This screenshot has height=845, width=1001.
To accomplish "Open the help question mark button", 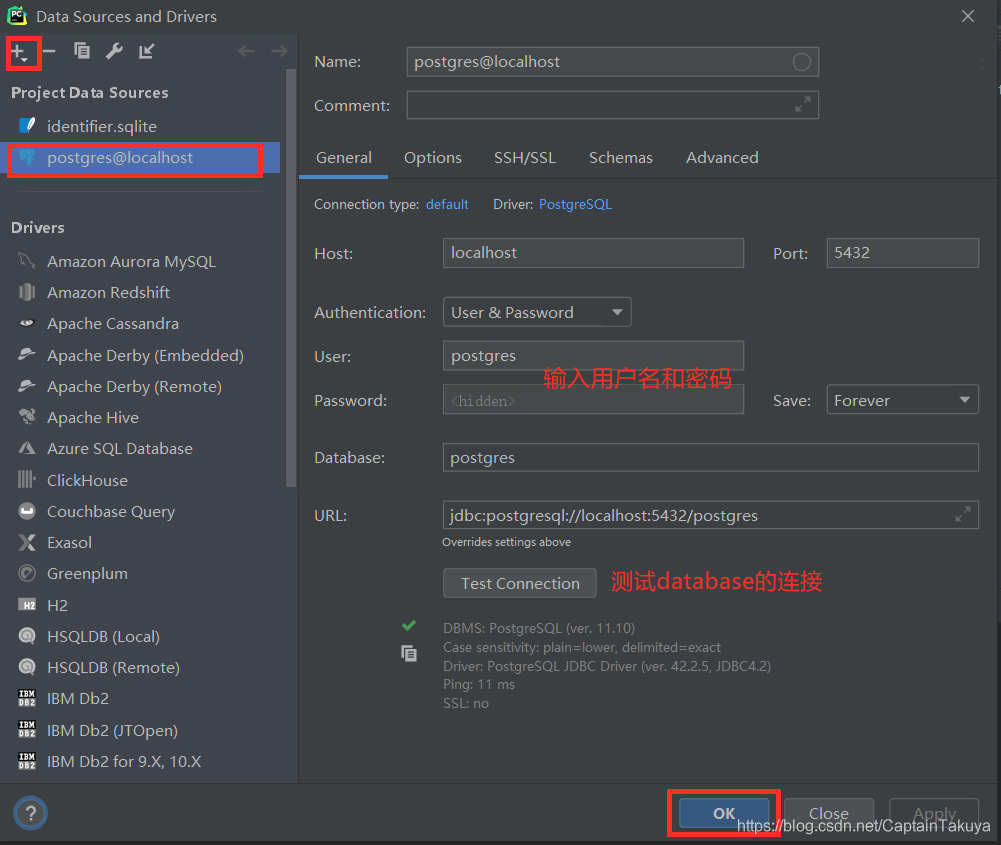I will click(30, 813).
